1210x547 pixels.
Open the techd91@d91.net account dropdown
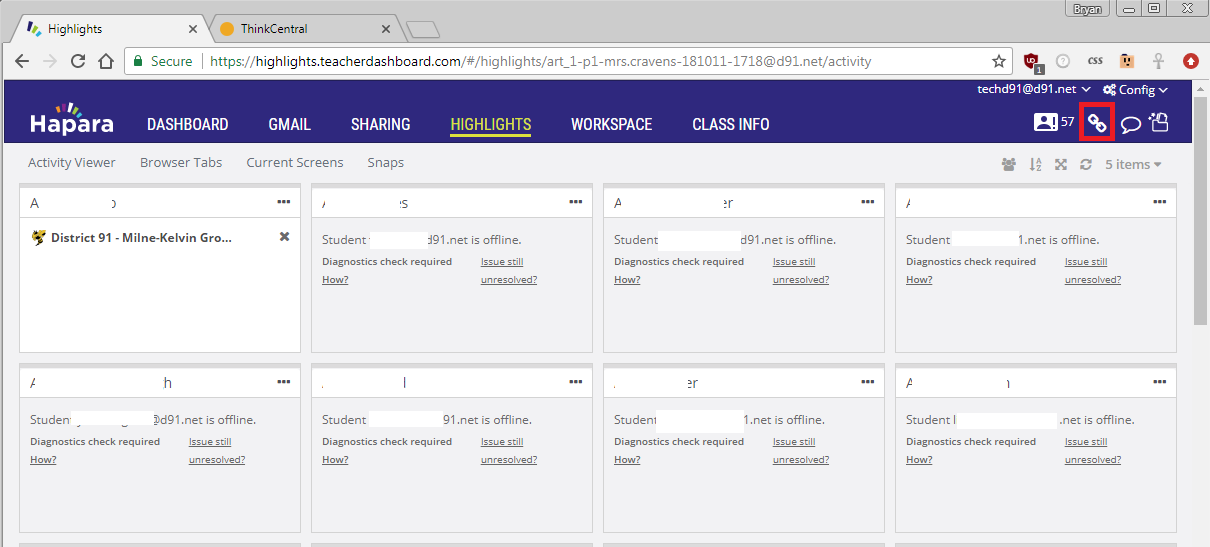(1033, 90)
